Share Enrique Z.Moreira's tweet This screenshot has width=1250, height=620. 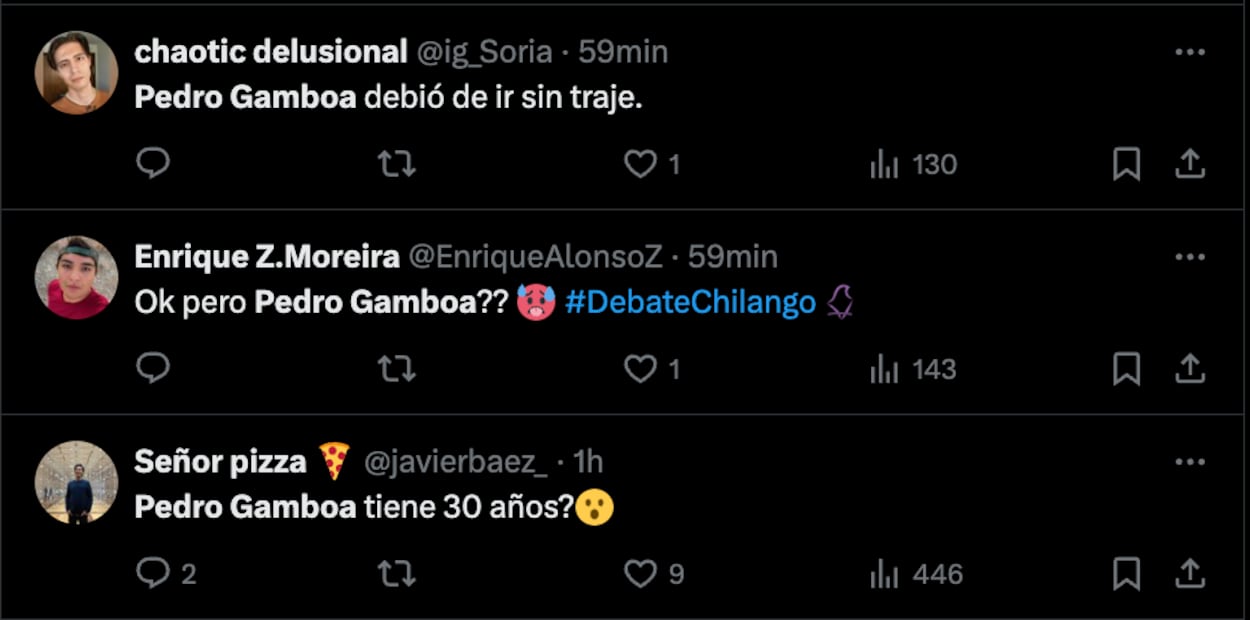(x=1189, y=369)
